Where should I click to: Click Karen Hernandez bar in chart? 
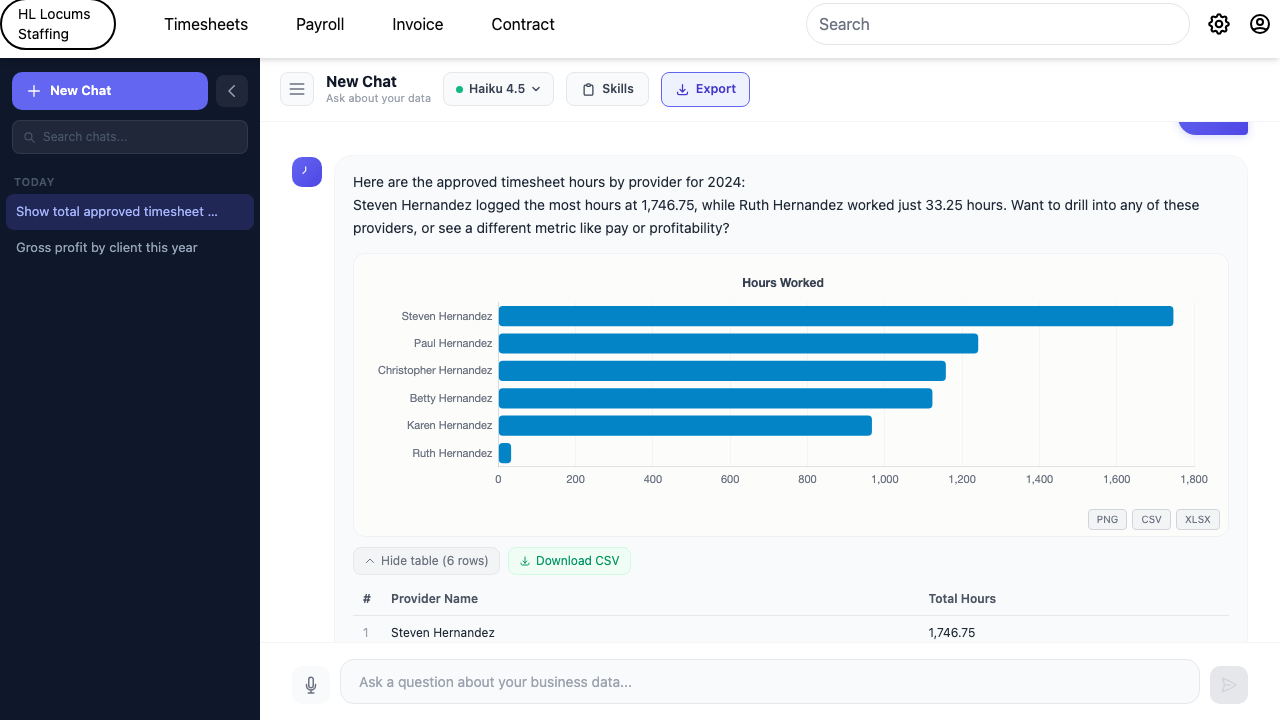(x=685, y=426)
